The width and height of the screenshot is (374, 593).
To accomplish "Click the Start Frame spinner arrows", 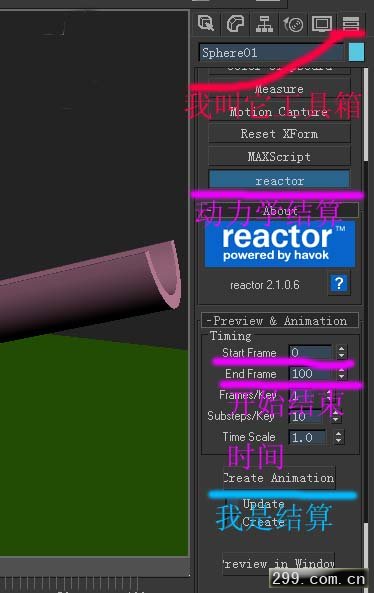I will 341,352.
